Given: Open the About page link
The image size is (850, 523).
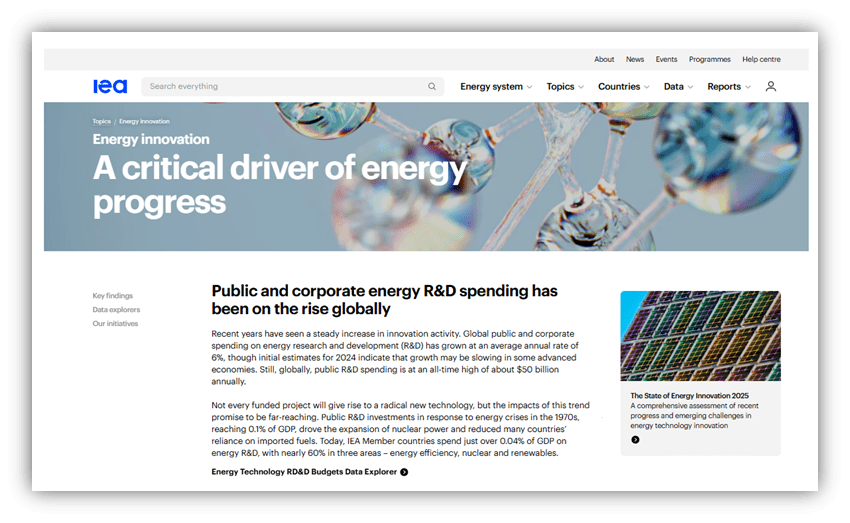Looking at the screenshot, I should tap(604, 59).
